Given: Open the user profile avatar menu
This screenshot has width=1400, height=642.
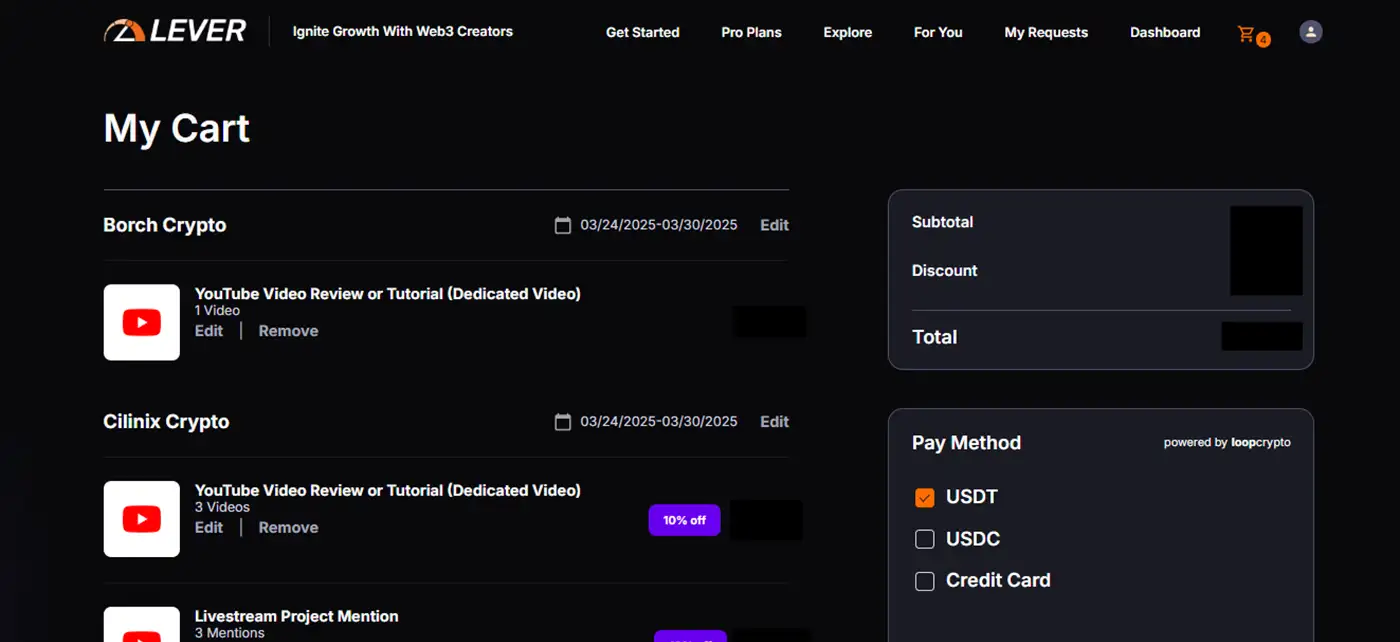Looking at the screenshot, I should tap(1310, 32).
